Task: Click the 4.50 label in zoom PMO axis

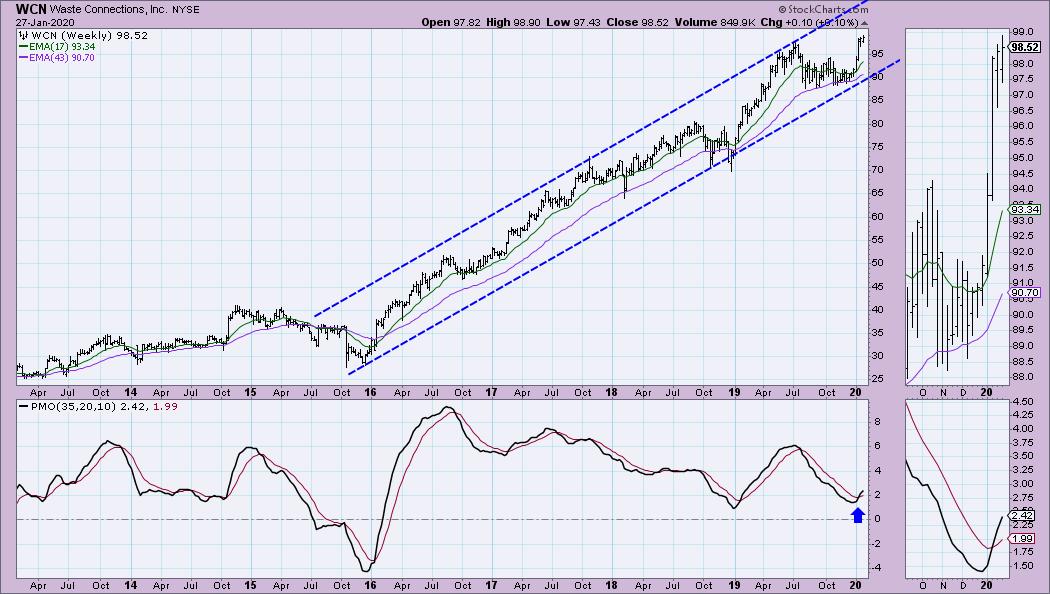Action: 1023,402
